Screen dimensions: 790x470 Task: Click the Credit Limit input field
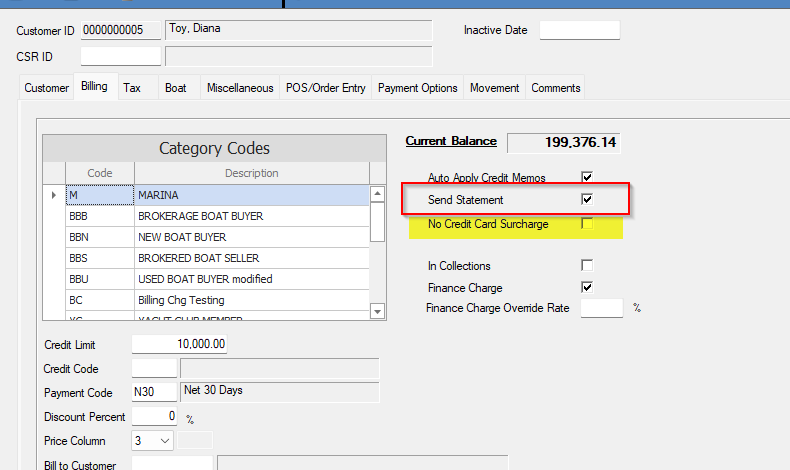pos(179,344)
